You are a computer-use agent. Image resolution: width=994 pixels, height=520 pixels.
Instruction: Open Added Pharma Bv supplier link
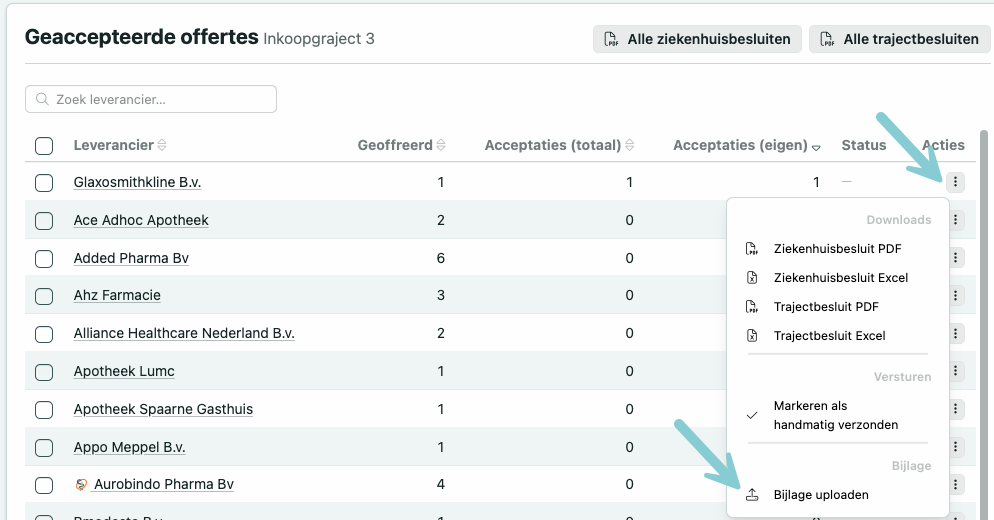click(131, 258)
